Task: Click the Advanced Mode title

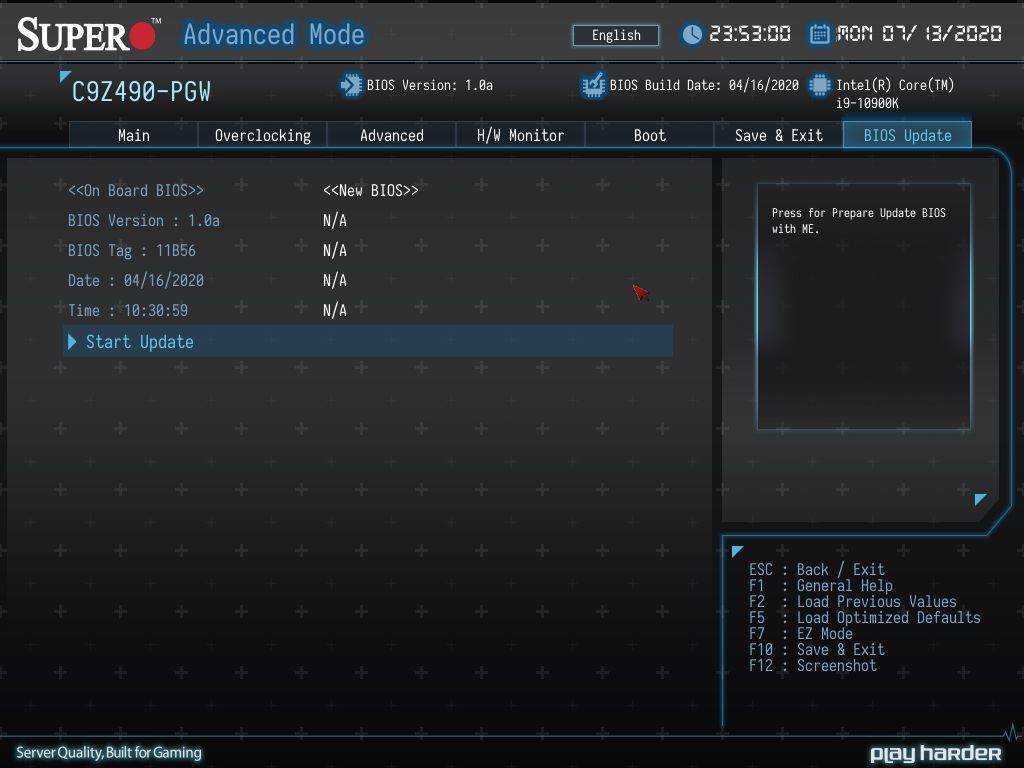Action: pyautogui.click(x=274, y=35)
